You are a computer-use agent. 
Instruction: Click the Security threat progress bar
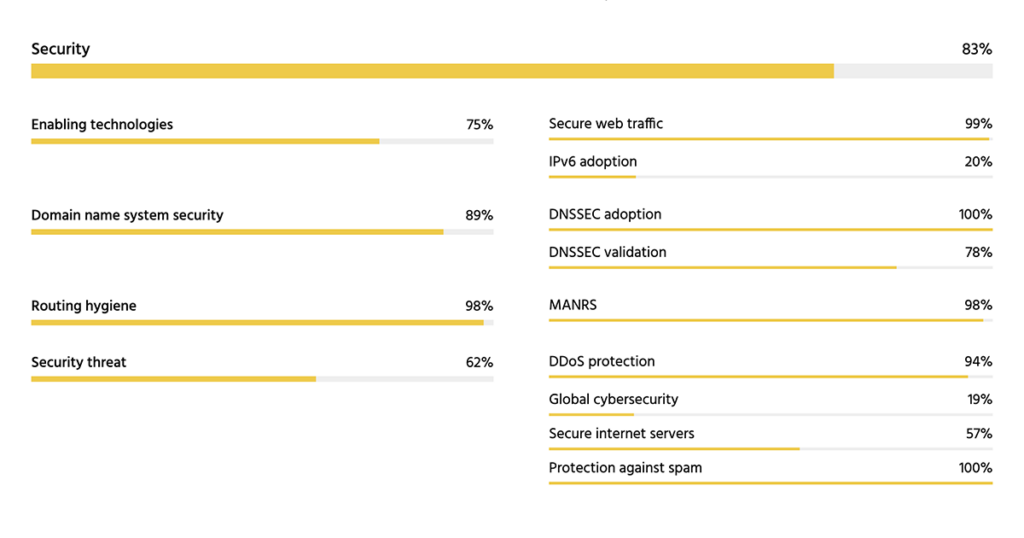262,379
